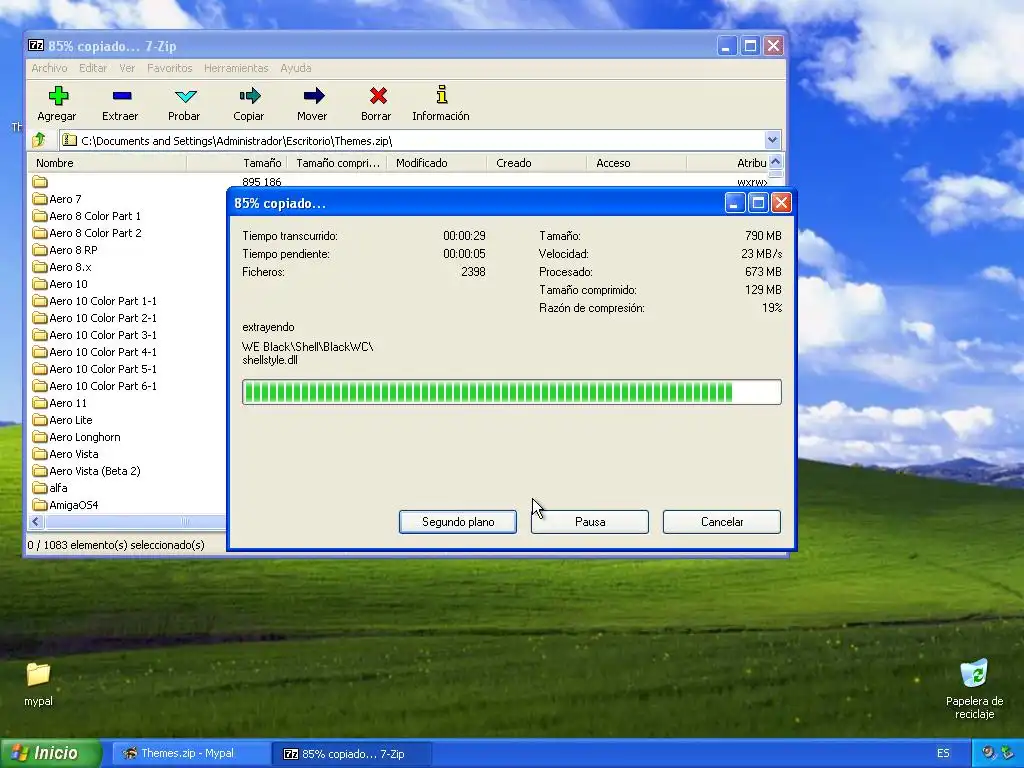Select the Aero 10 folder row

(x=60, y=283)
